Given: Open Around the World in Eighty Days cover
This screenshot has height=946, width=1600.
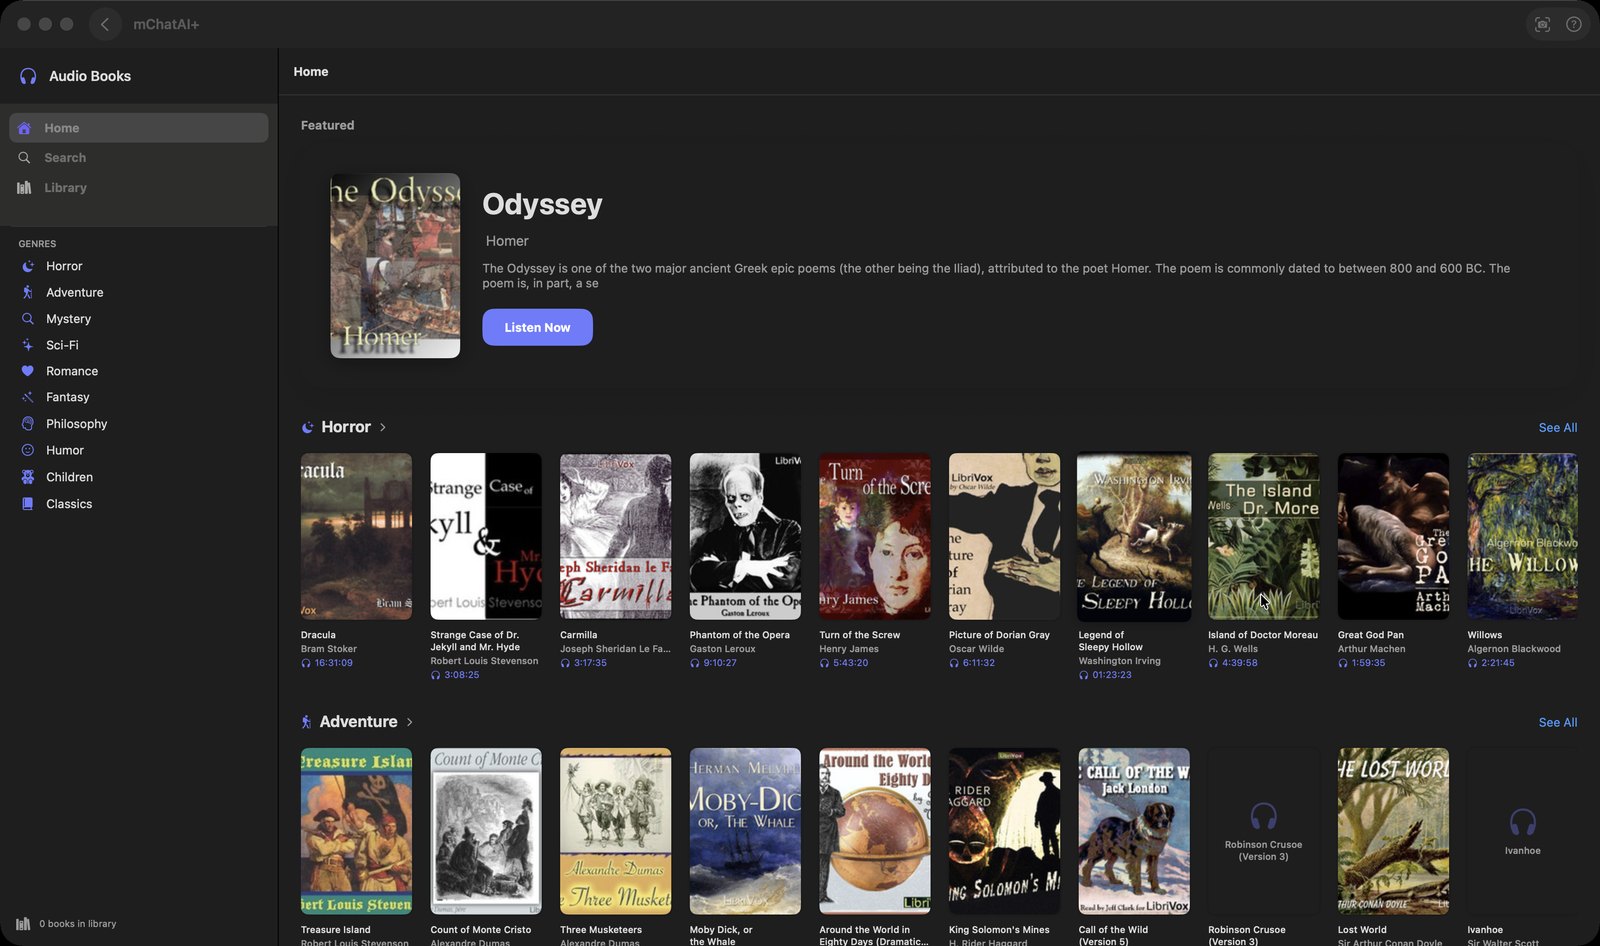Looking at the screenshot, I should coord(875,831).
